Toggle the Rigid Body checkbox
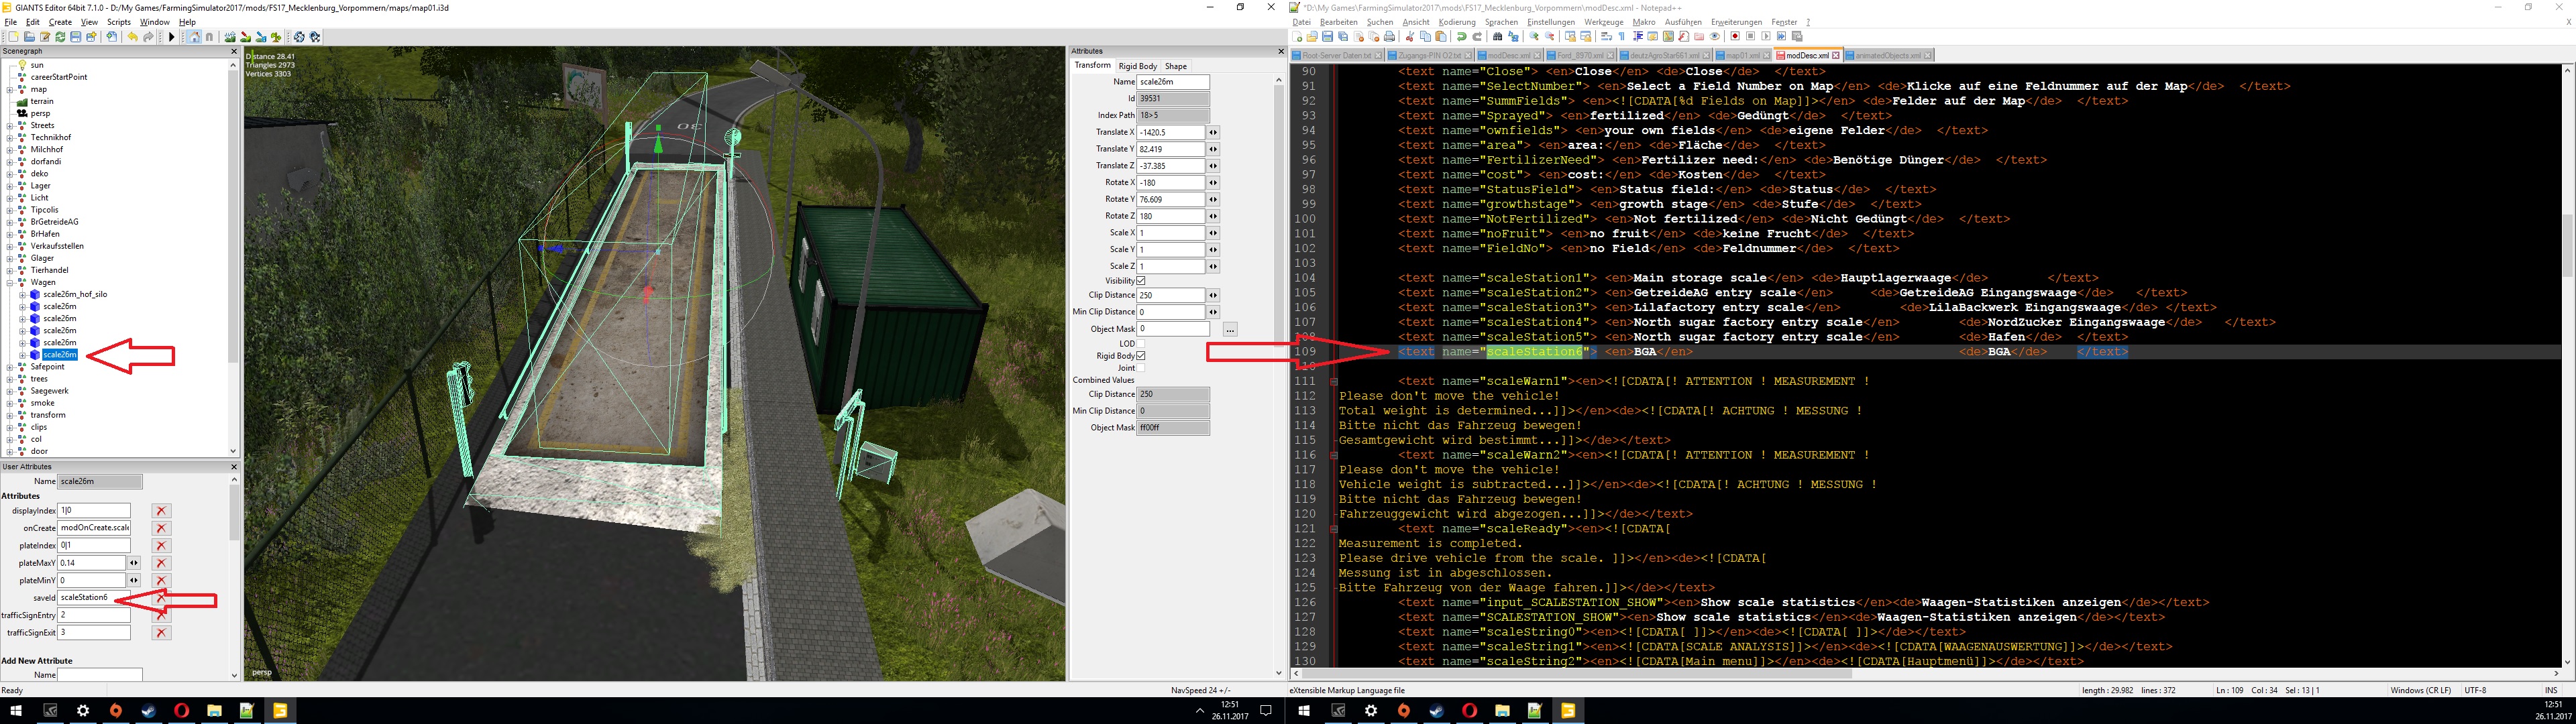Screen dimensions: 2576x724 click(x=1141, y=355)
